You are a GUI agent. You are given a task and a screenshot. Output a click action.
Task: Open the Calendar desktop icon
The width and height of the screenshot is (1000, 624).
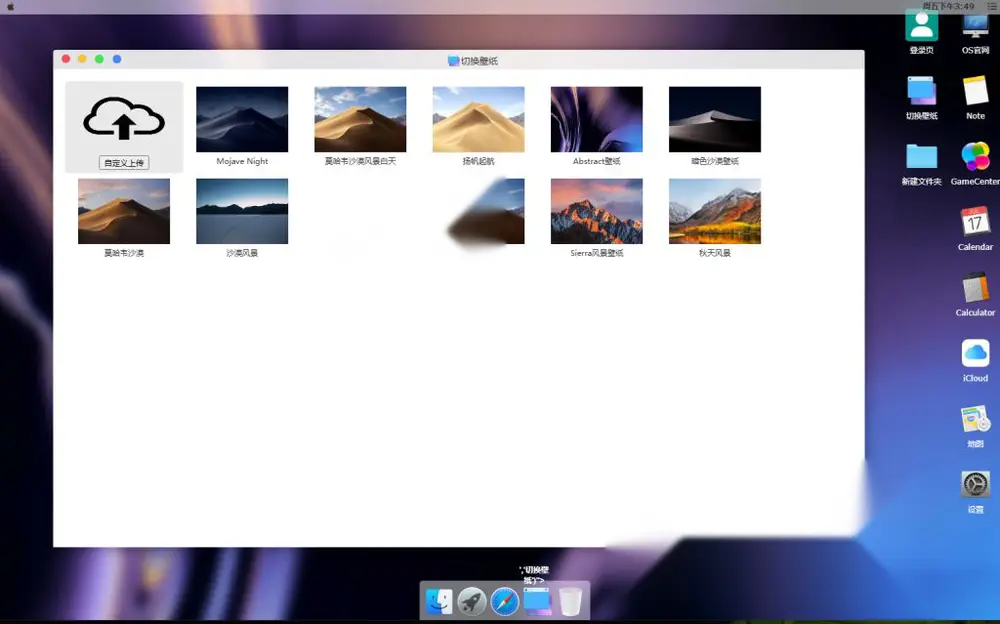(x=975, y=222)
